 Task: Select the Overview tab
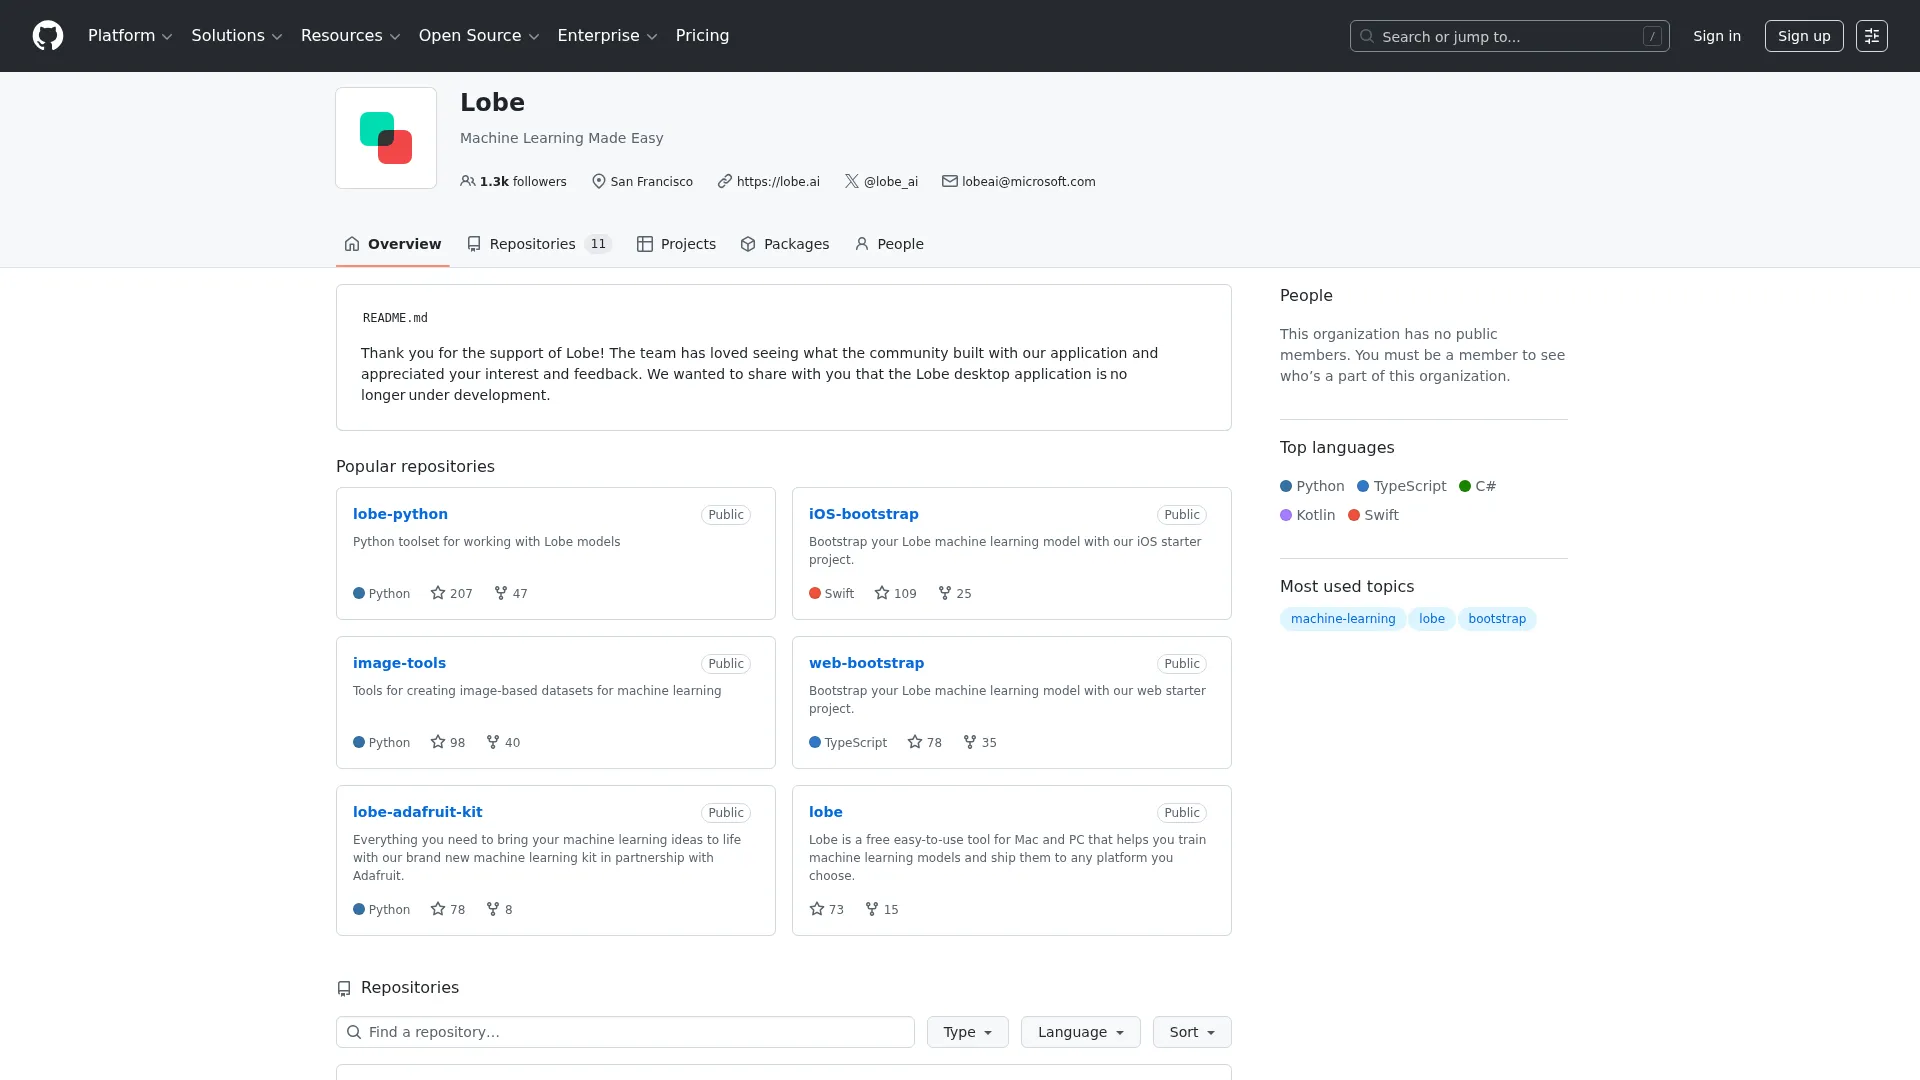pyautogui.click(x=392, y=244)
